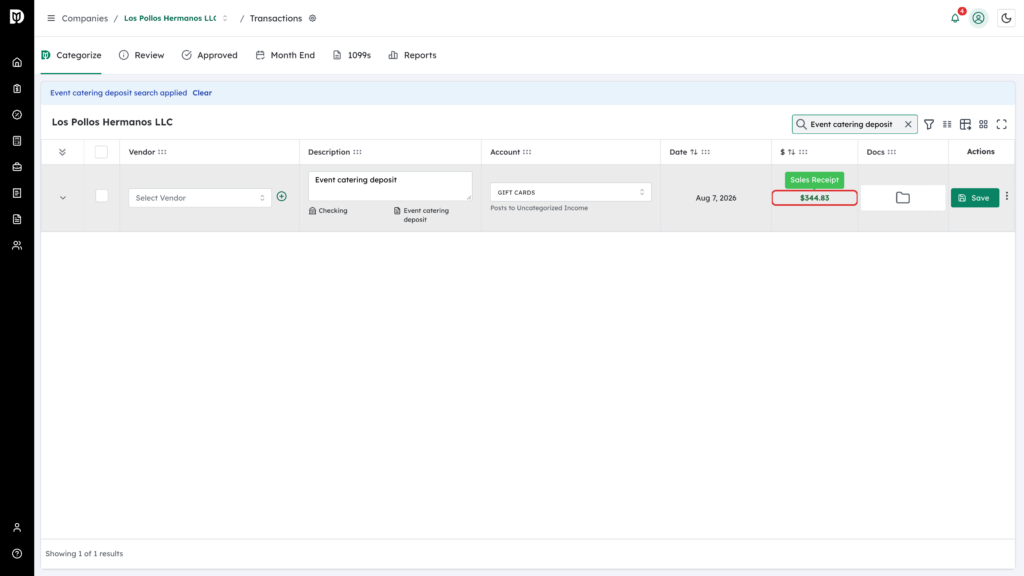The width and height of the screenshot is (1024, 576).
Task: Open the compass icon in the sidebar
Action: coord(17,115)
